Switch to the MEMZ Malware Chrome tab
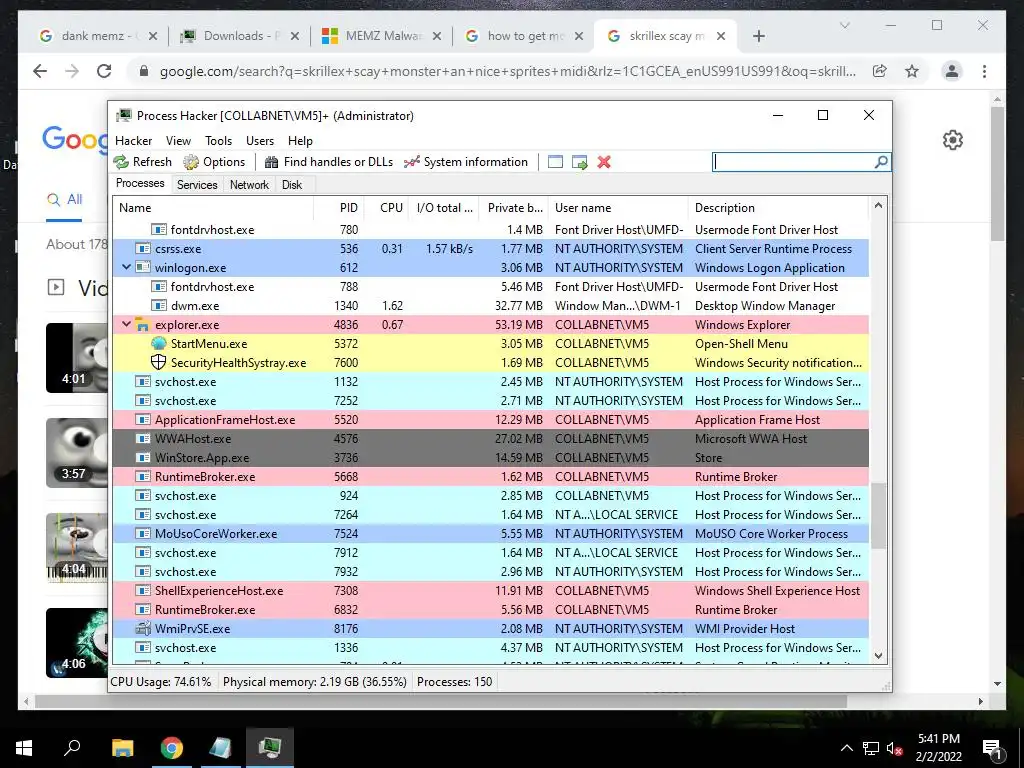 [381, 36]
